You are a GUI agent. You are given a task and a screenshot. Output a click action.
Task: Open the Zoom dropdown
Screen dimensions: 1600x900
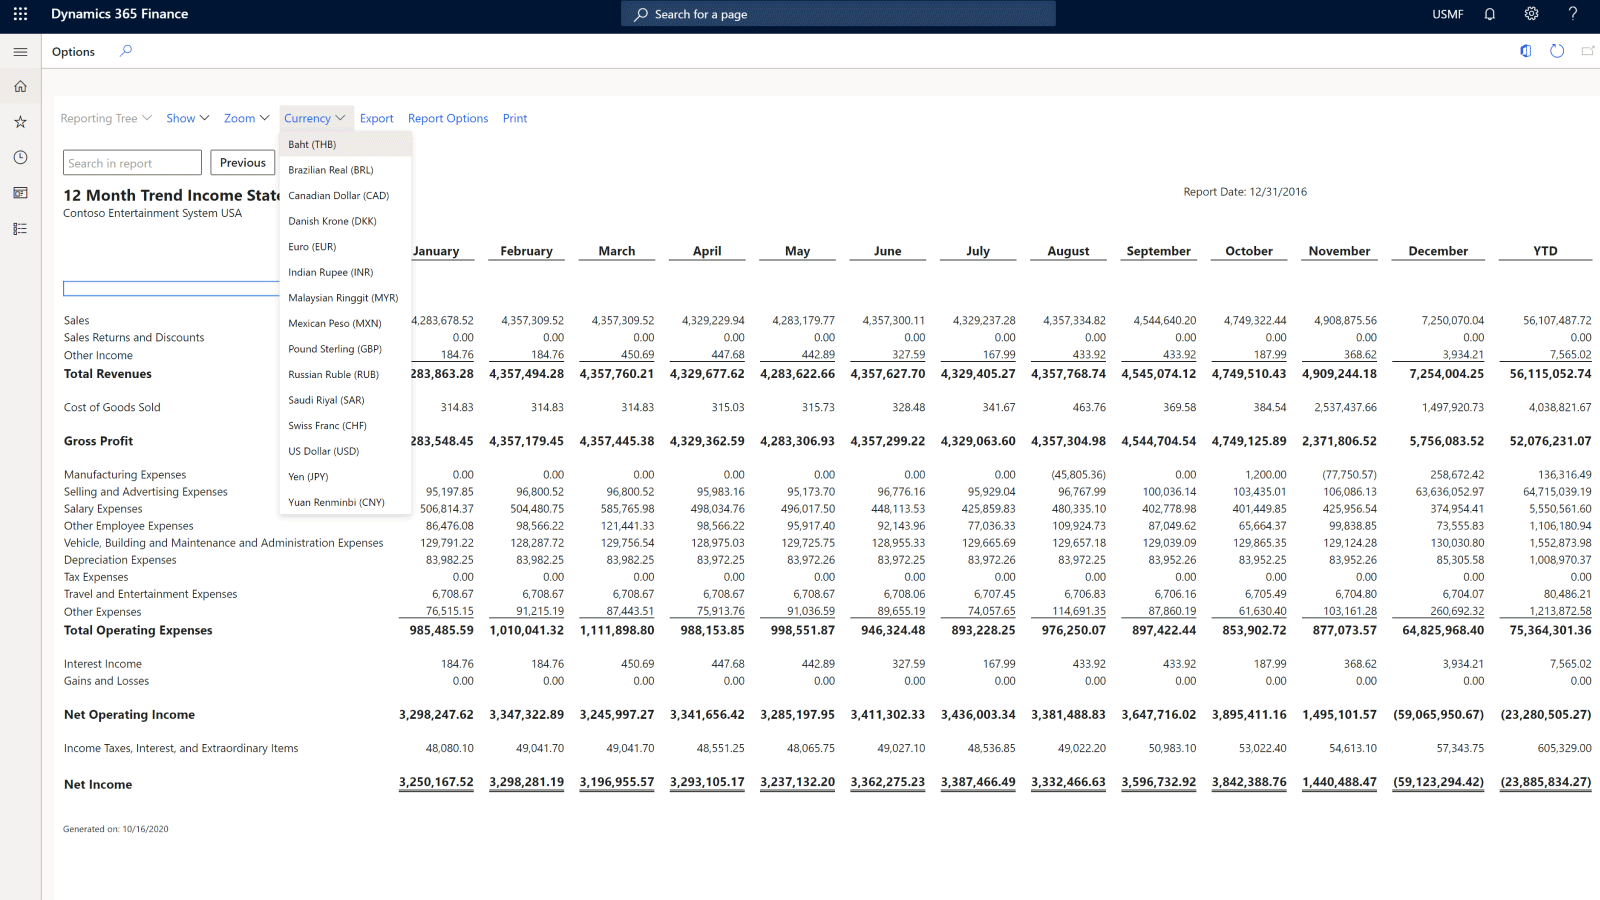246,118
